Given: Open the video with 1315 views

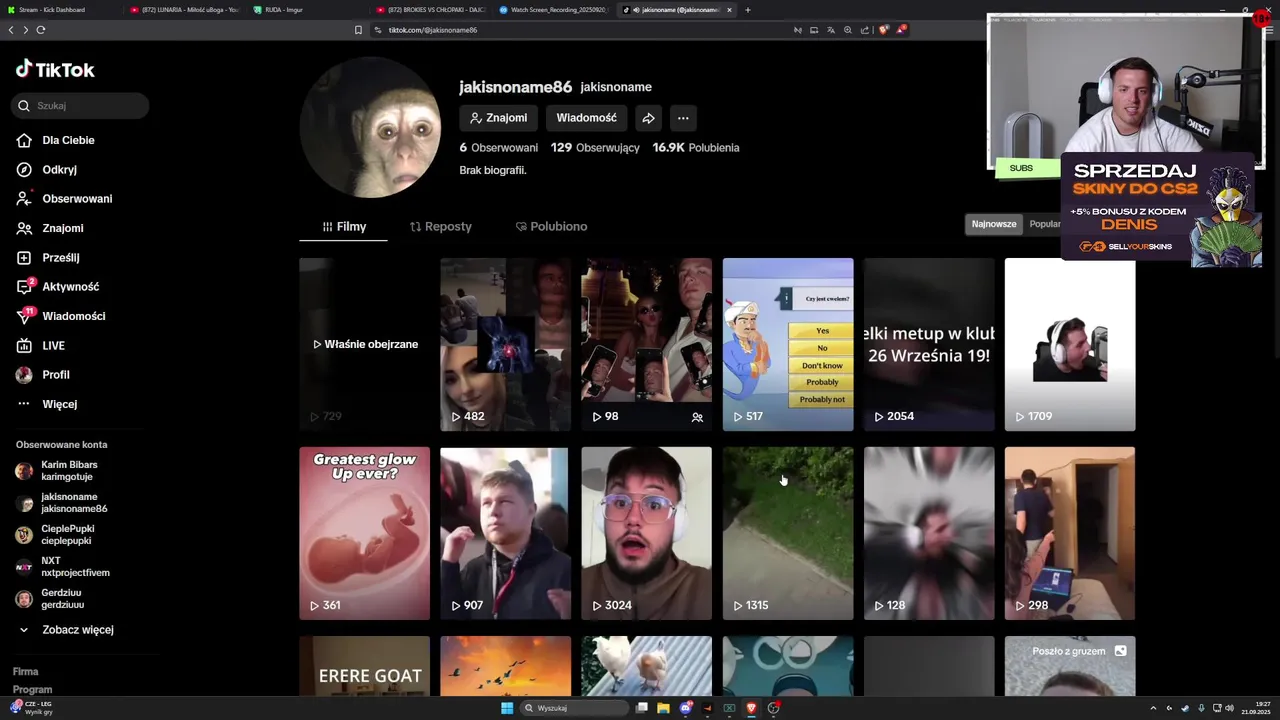Looking at the screenshot, I should 788,533.
